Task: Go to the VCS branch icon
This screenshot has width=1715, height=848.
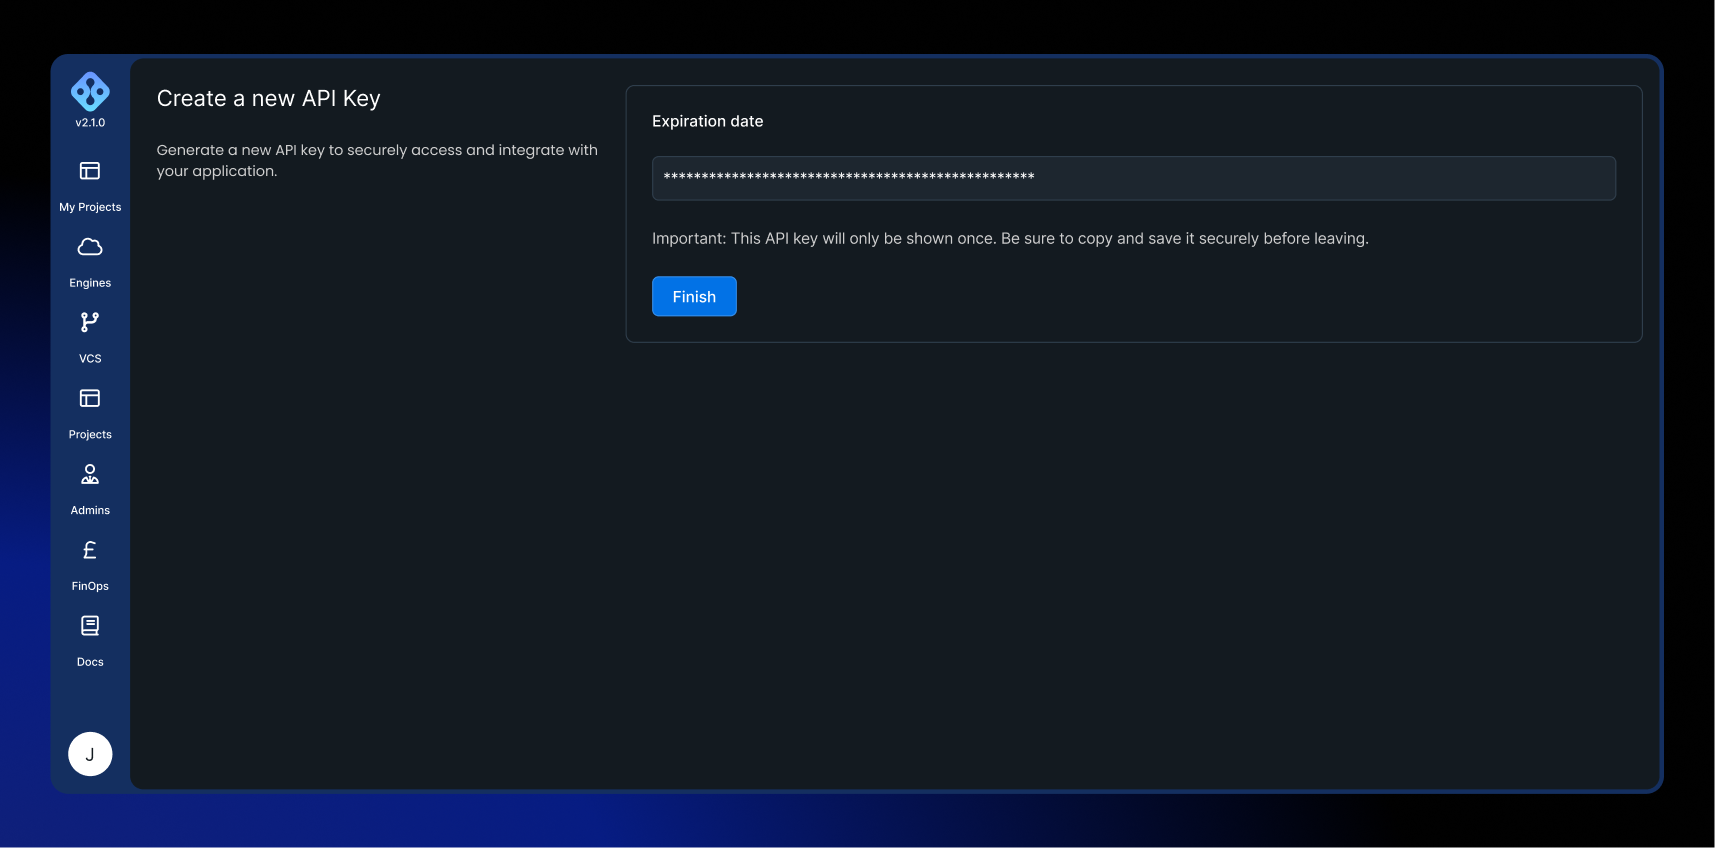Action: tap(90, 322)
